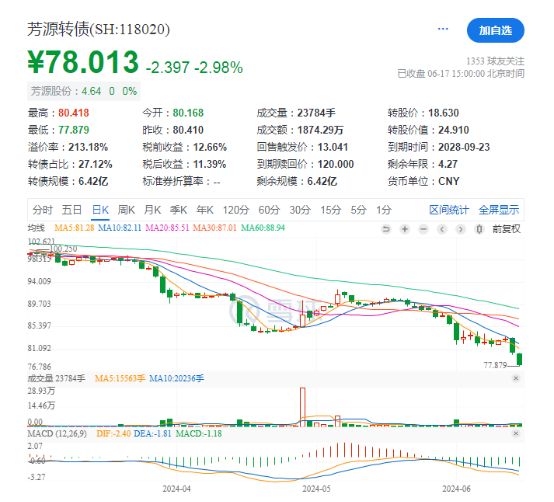
Task: Click the candlestick style icon next to 前复权
Action: [479, 229]
